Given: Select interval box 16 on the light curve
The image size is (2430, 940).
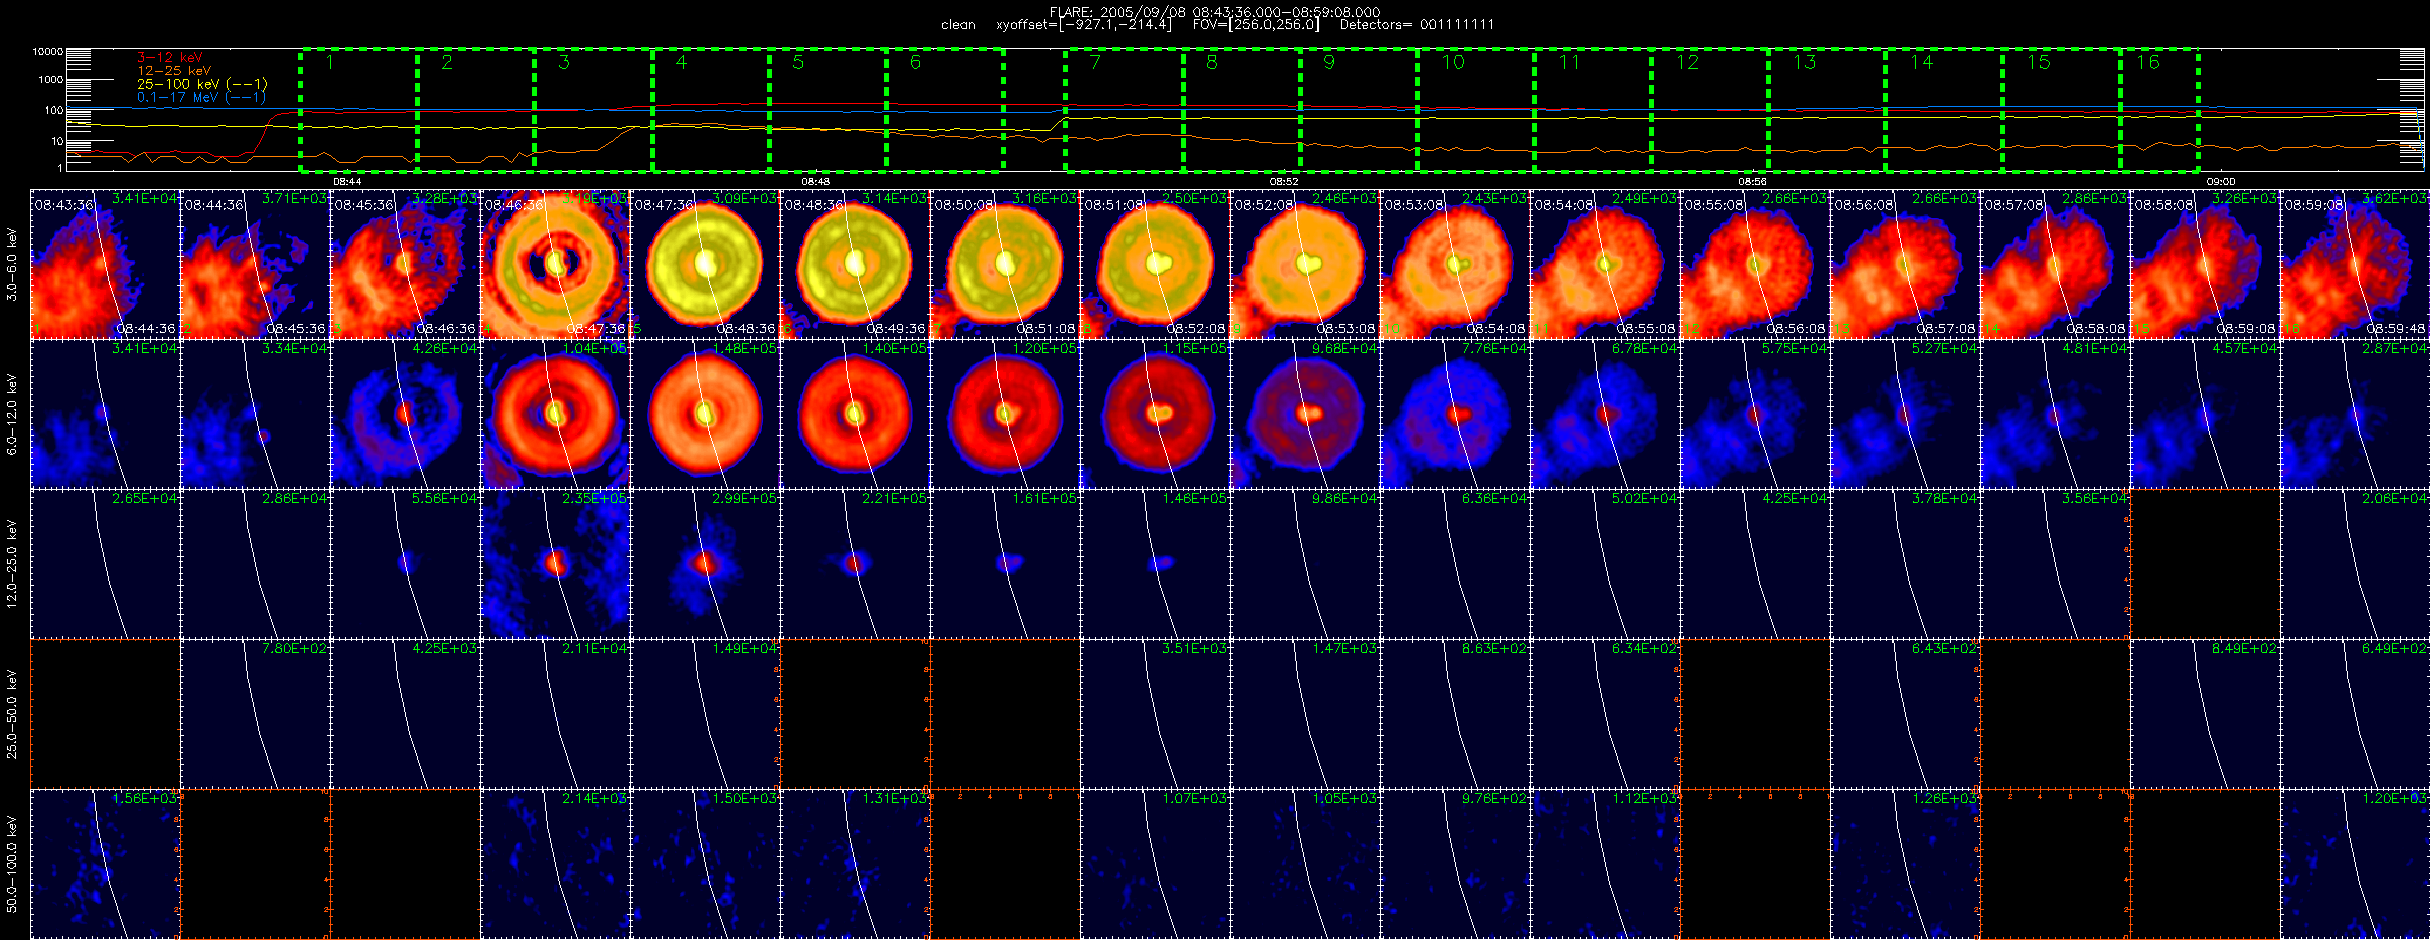Looking at the screenshot, I should 2159,109.
